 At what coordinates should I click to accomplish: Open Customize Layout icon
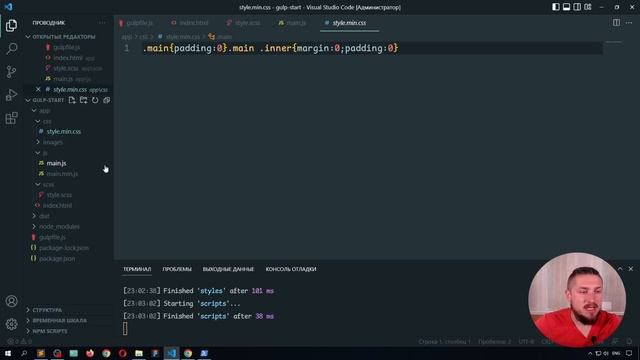click(588, 7)
